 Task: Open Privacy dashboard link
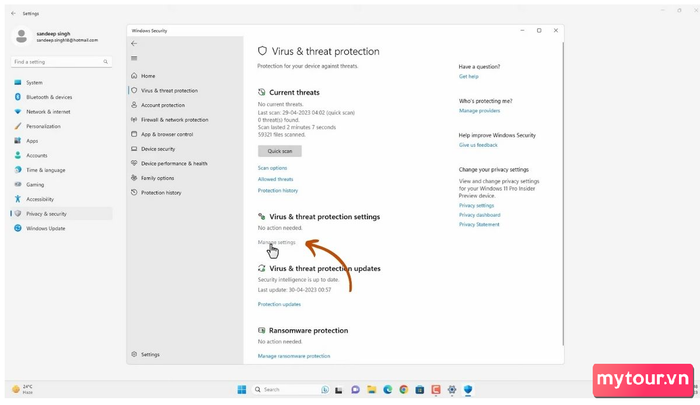479,215
